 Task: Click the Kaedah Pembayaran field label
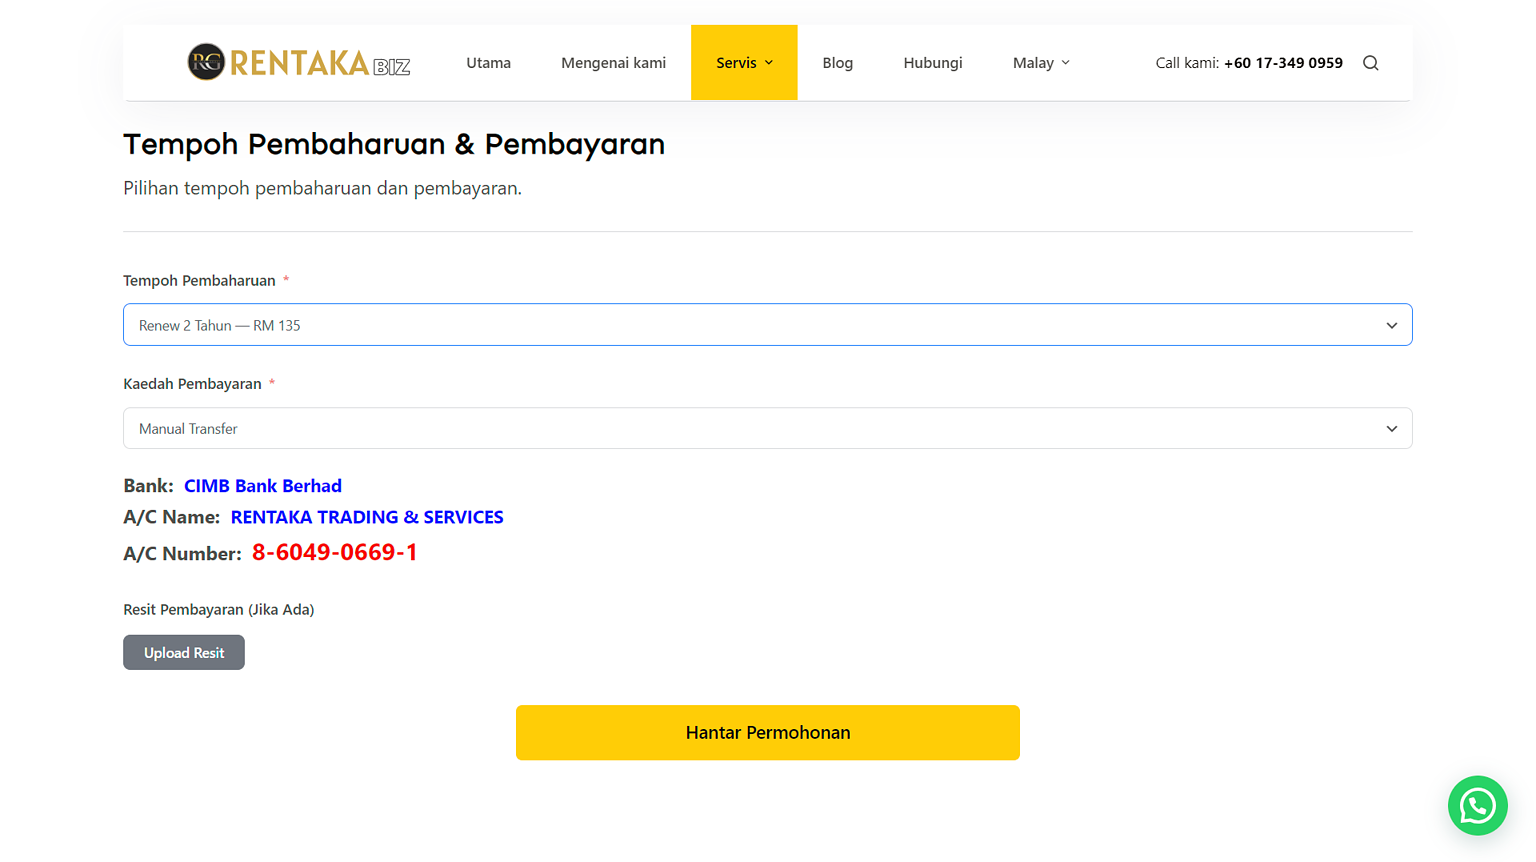coord(192,384)
